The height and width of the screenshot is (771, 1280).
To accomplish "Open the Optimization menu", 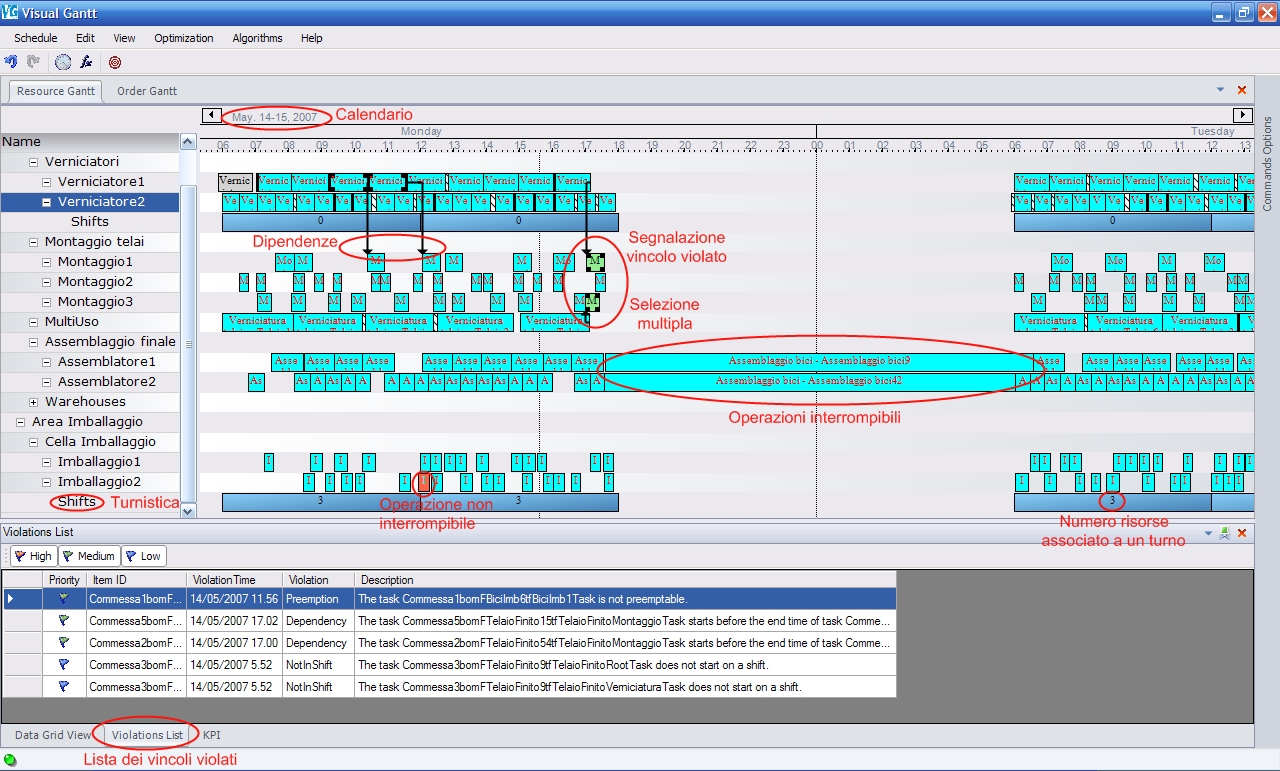I will point(184,38).
